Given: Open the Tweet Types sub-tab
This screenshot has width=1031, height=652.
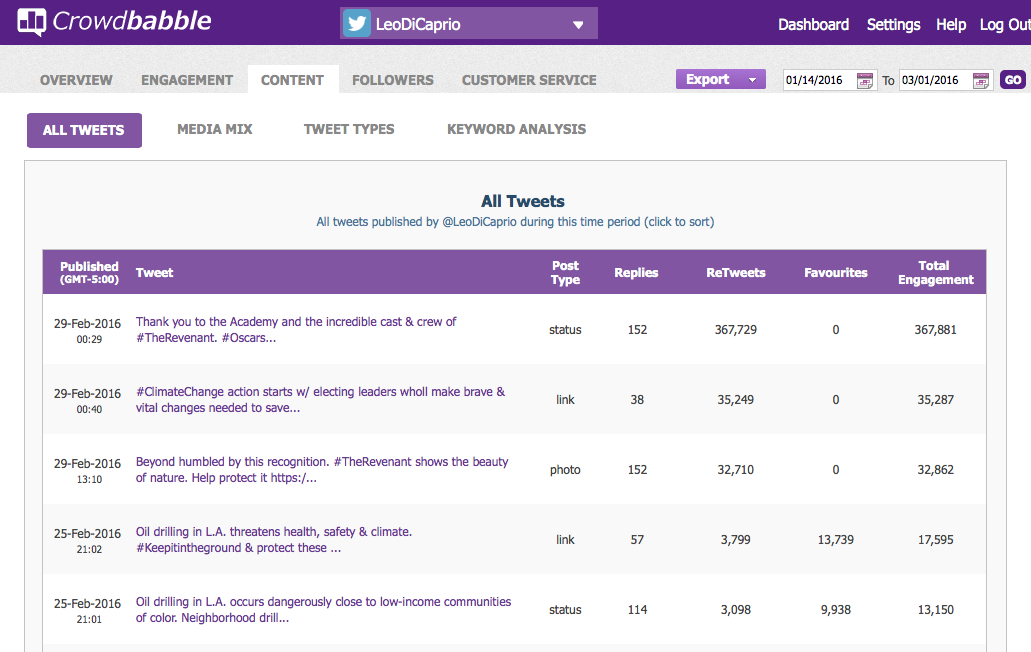Looking at the screenshot, I should (349, 129).
